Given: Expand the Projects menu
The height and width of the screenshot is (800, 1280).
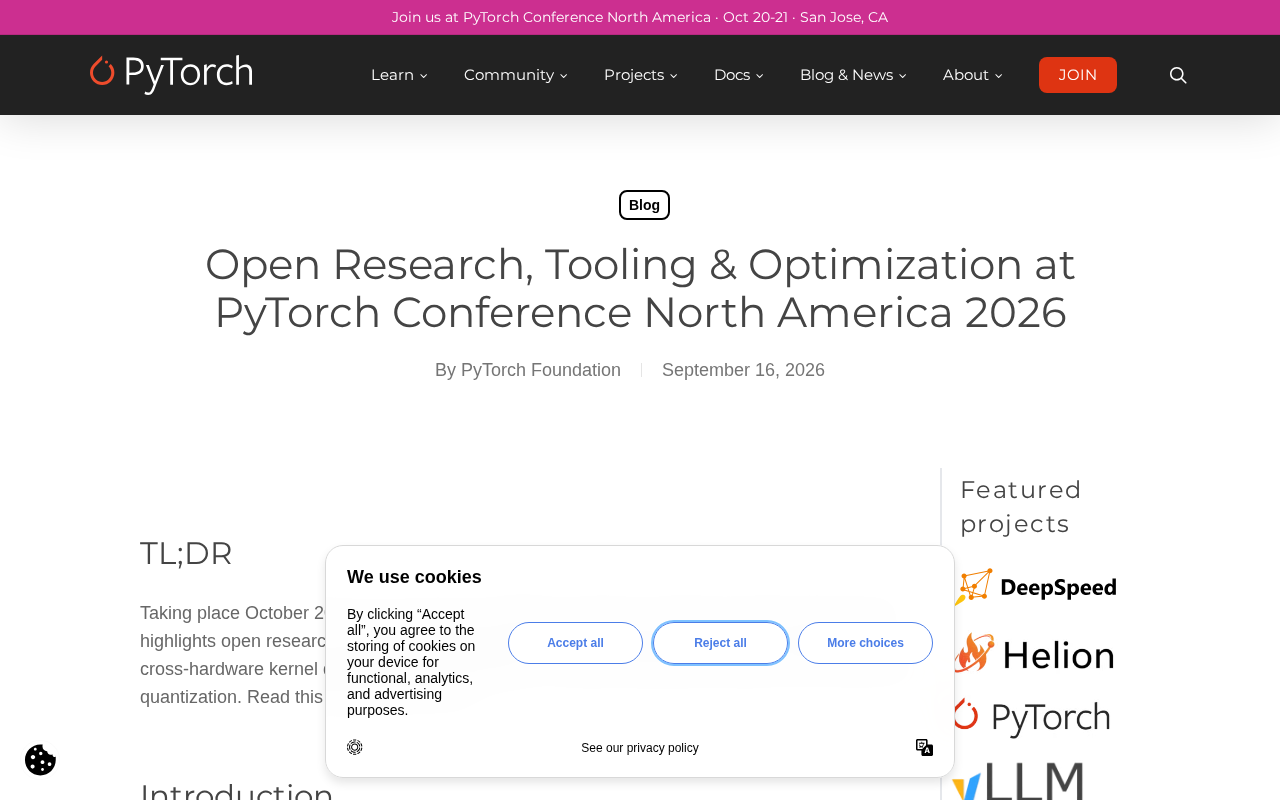Looking at the screenshot, I should 640,75.
